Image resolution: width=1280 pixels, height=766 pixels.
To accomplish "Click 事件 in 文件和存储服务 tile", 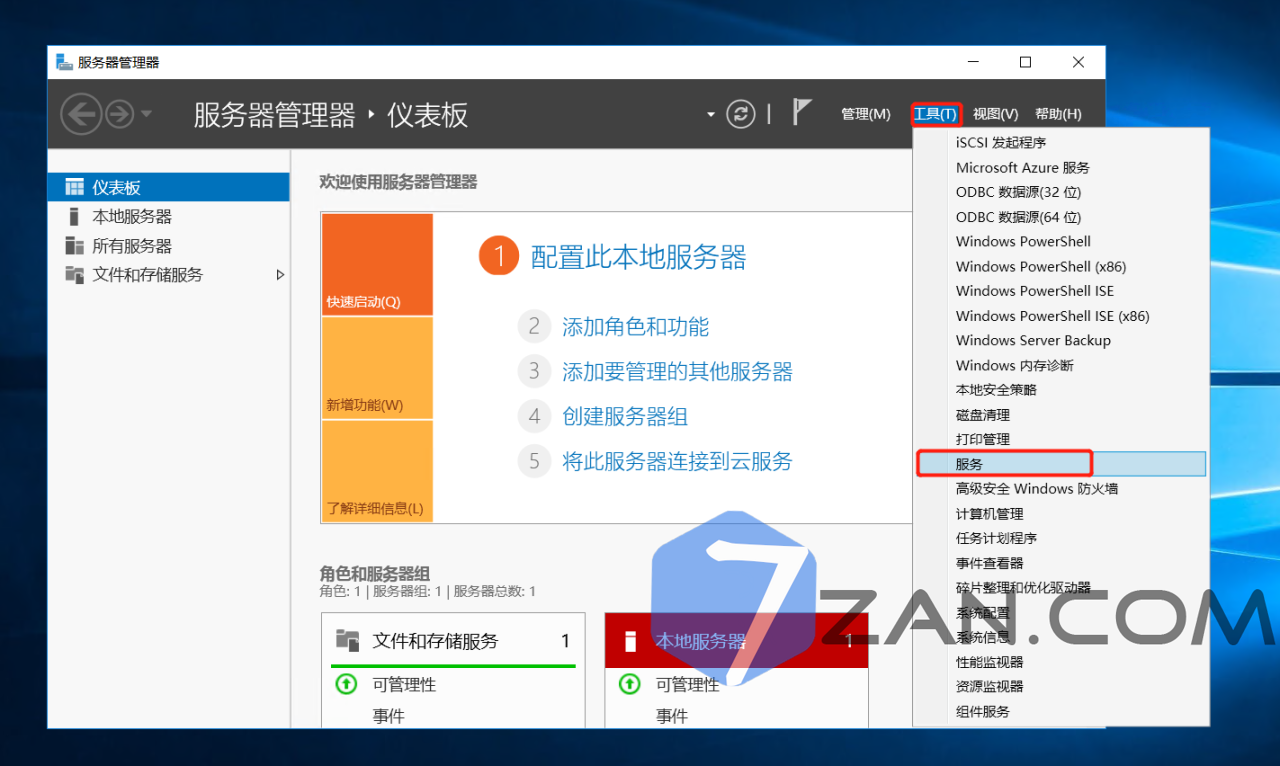I will point(388,716).
